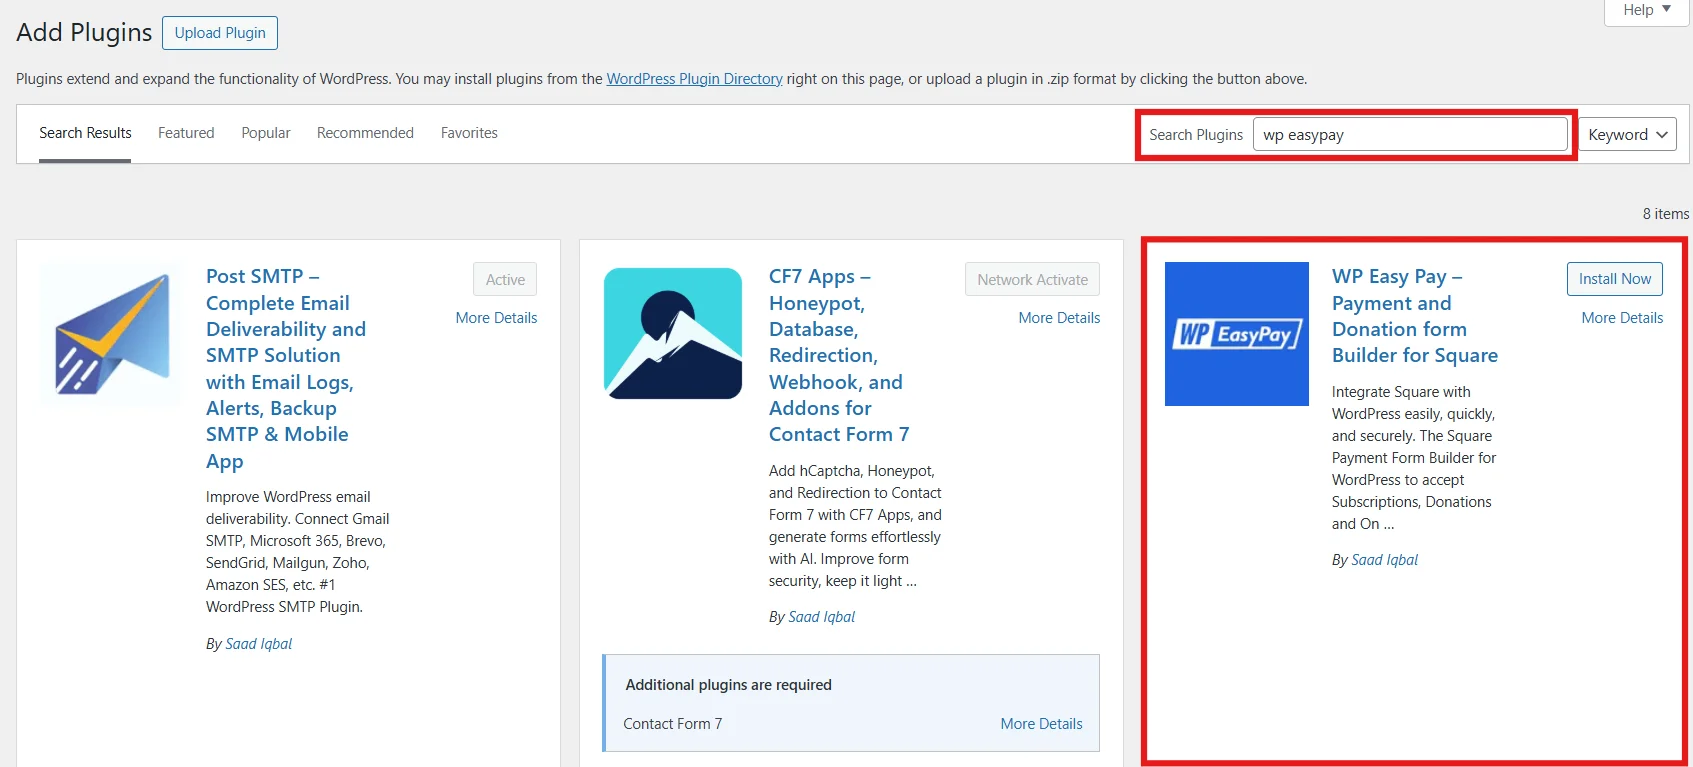Image resolution: width=1693 pixels, height=767 pixels.
Task: Switch to the Favorites tab
Action: coord(469,133)
